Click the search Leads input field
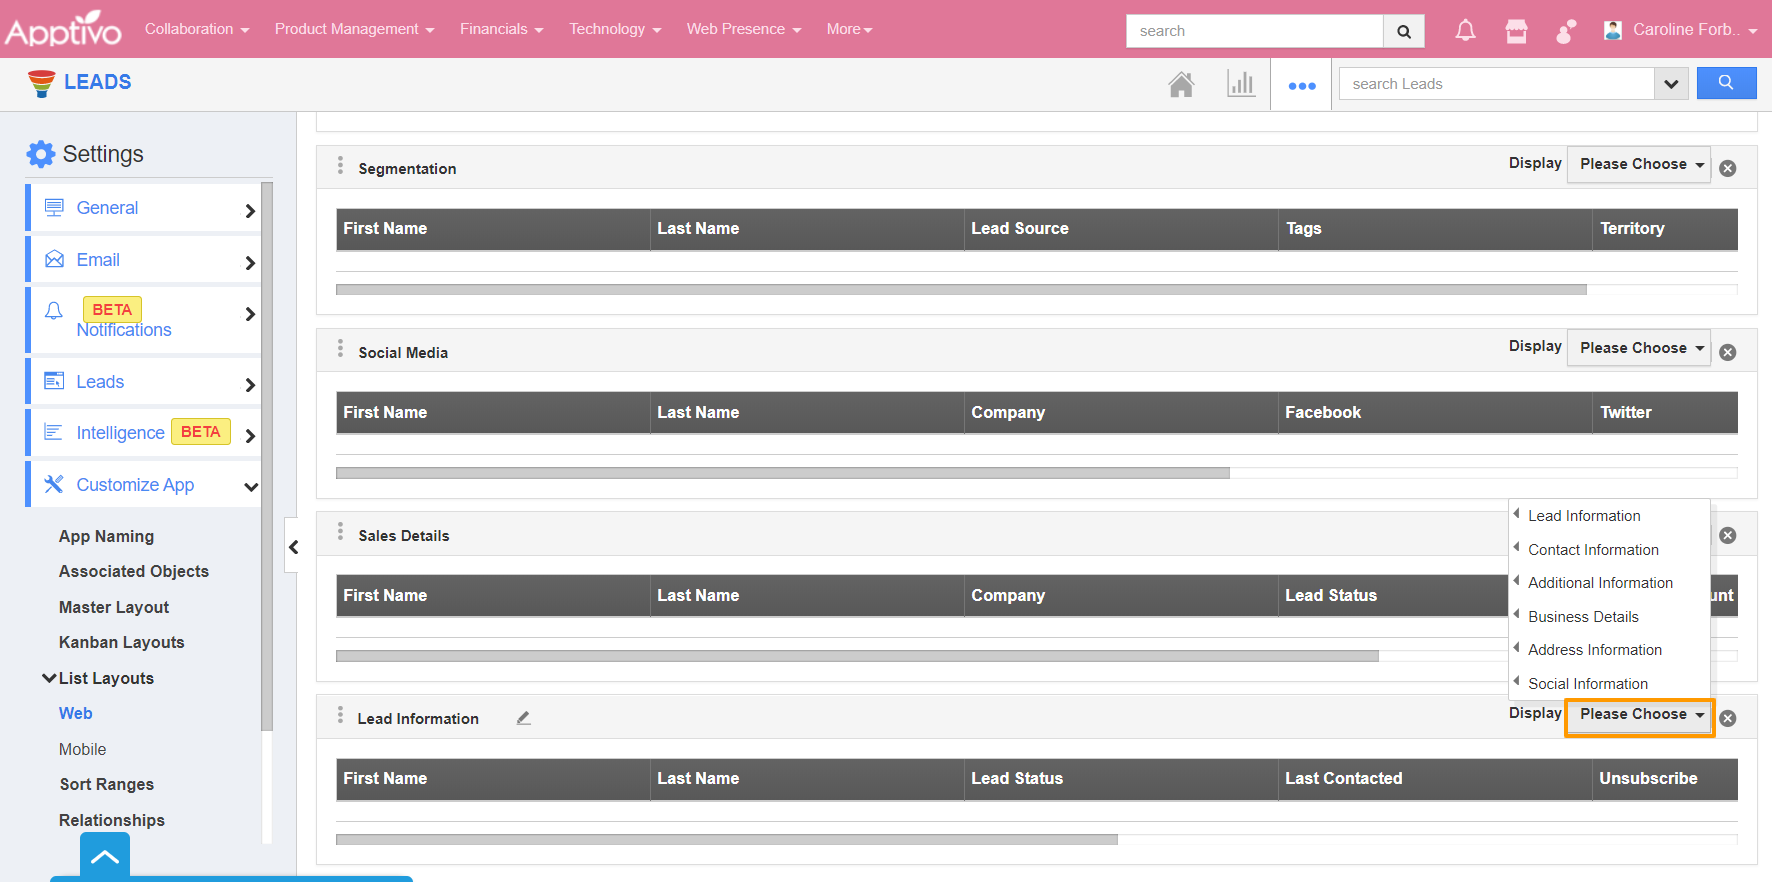 pyautogui.click(x=1495, y=84)
